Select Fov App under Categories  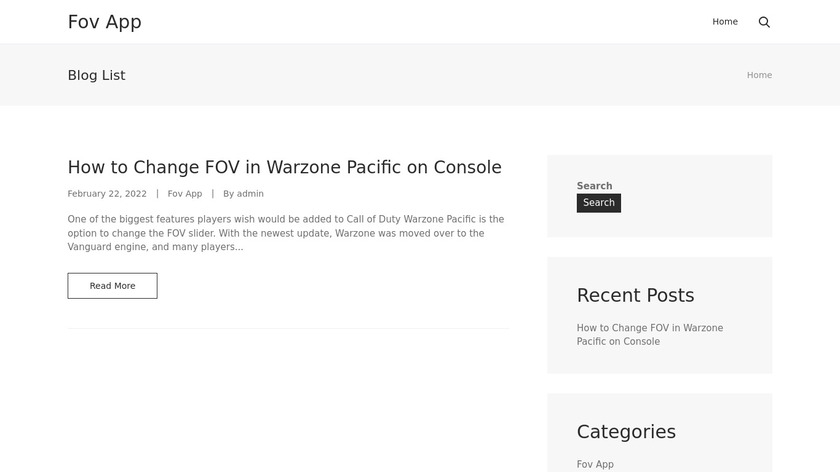click(595, 464)
